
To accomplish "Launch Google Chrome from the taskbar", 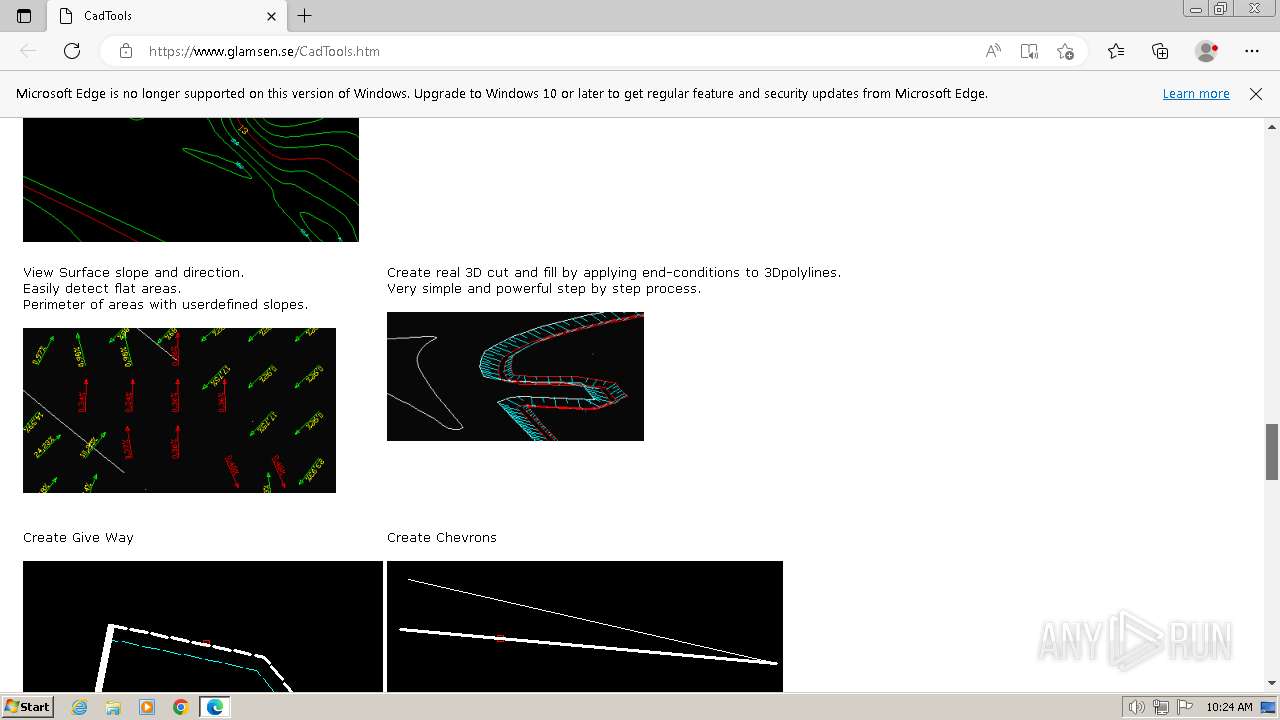I will click(x=181, y=707).
